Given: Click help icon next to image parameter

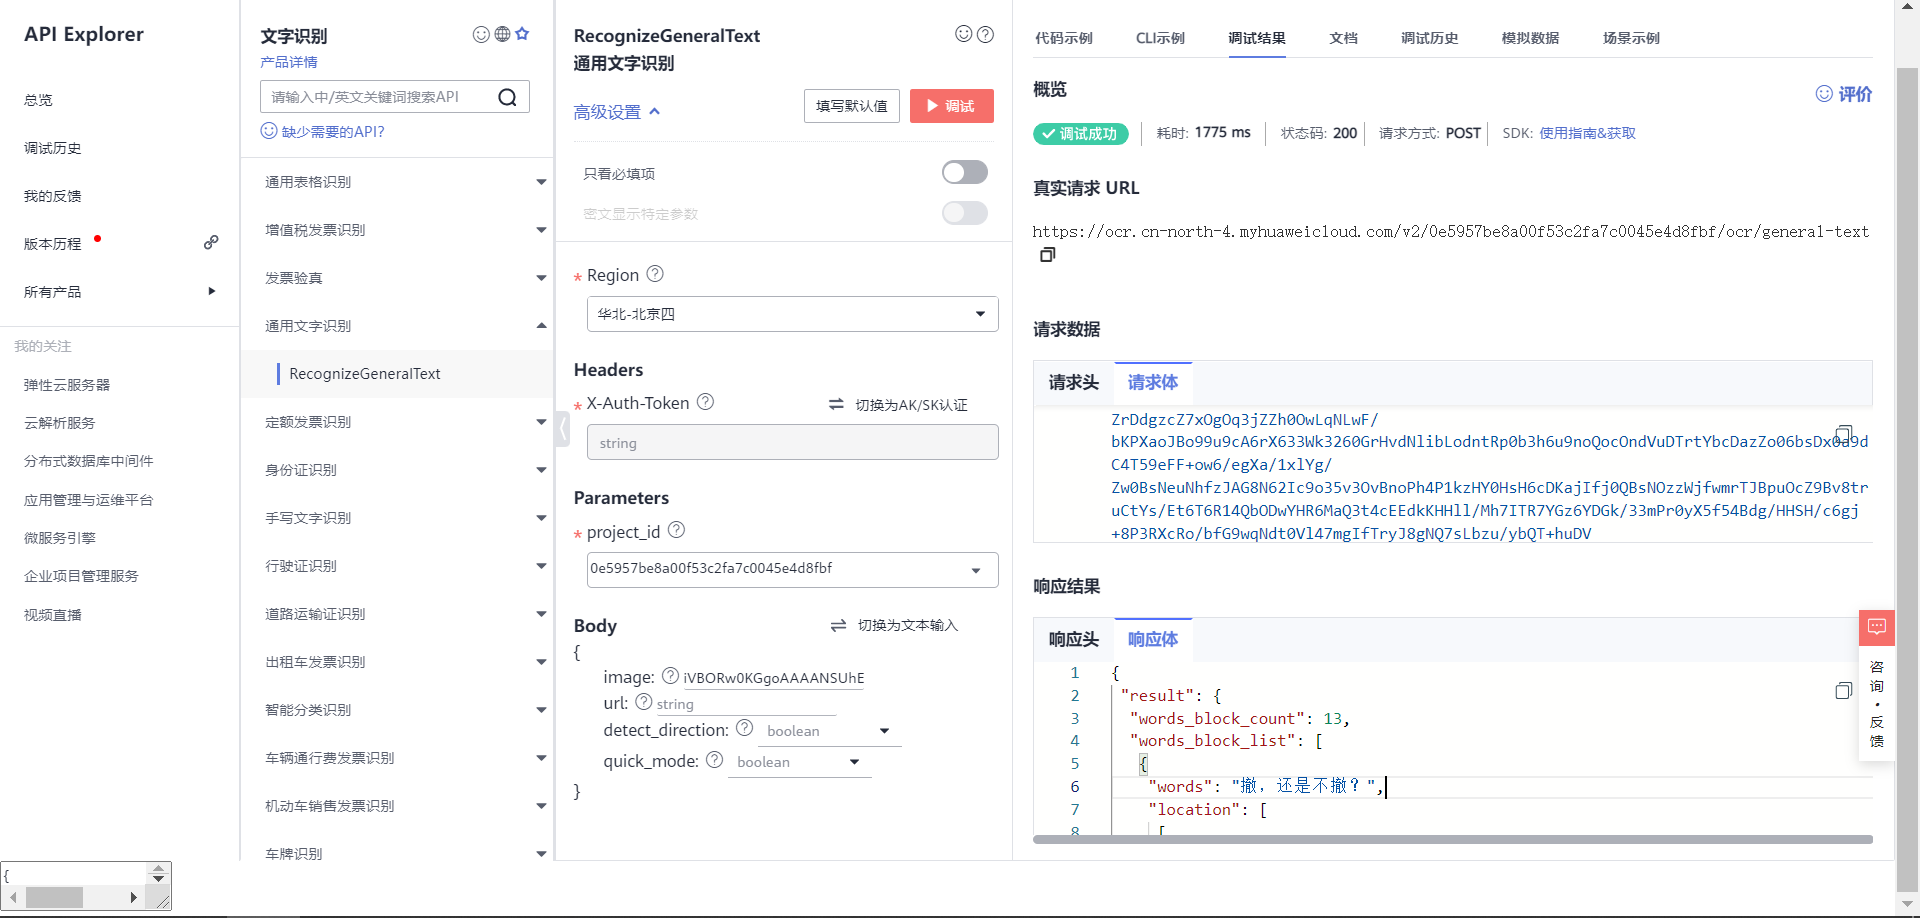Looking at the screenshot, I should pos(671,675).
